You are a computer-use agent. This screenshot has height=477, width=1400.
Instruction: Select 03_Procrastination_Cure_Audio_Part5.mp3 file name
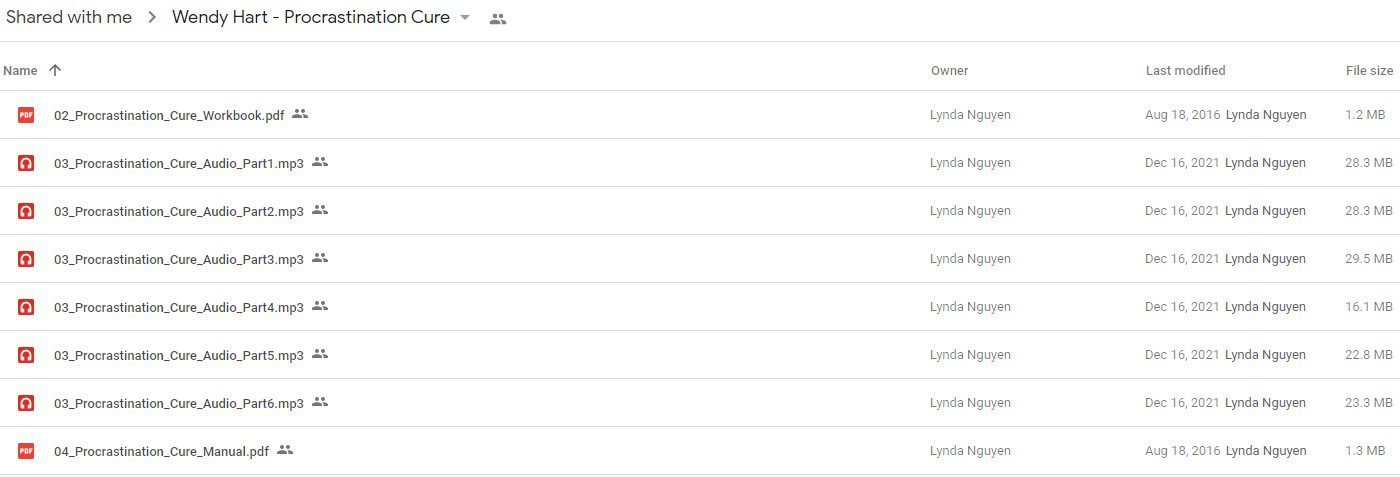[179, 355]
